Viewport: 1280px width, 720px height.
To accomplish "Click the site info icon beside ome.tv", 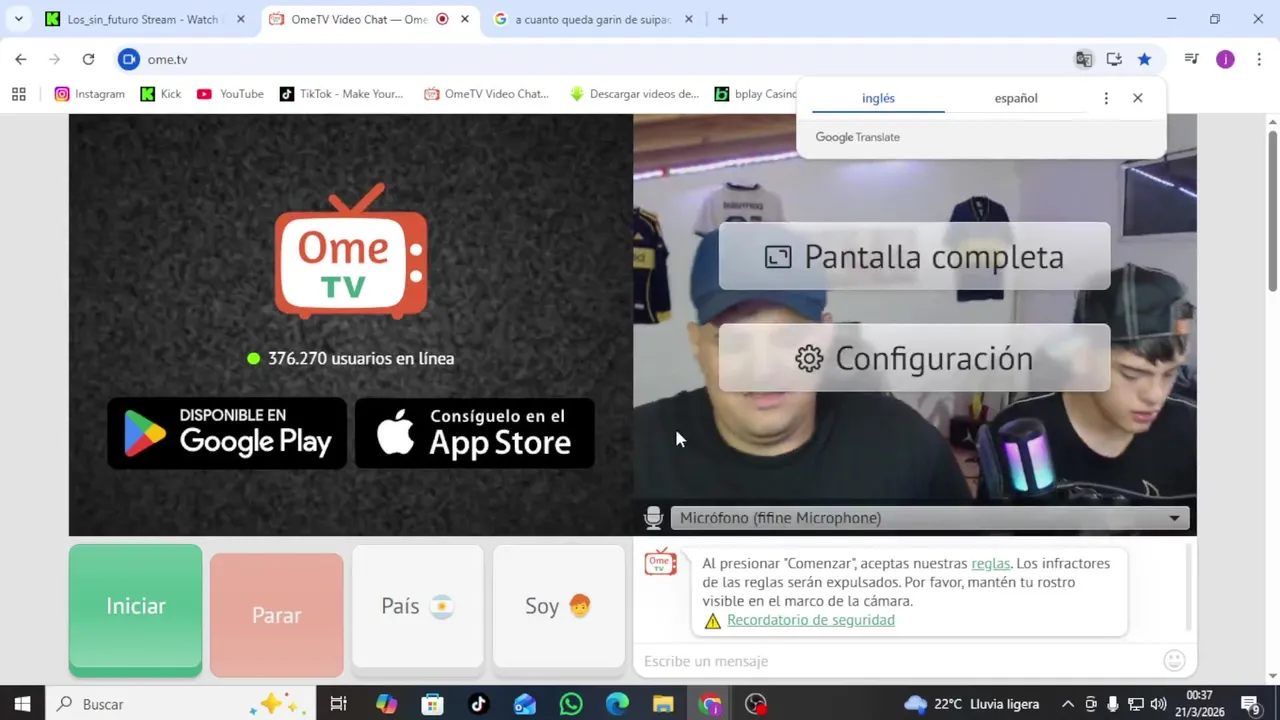I will (128, 59).
